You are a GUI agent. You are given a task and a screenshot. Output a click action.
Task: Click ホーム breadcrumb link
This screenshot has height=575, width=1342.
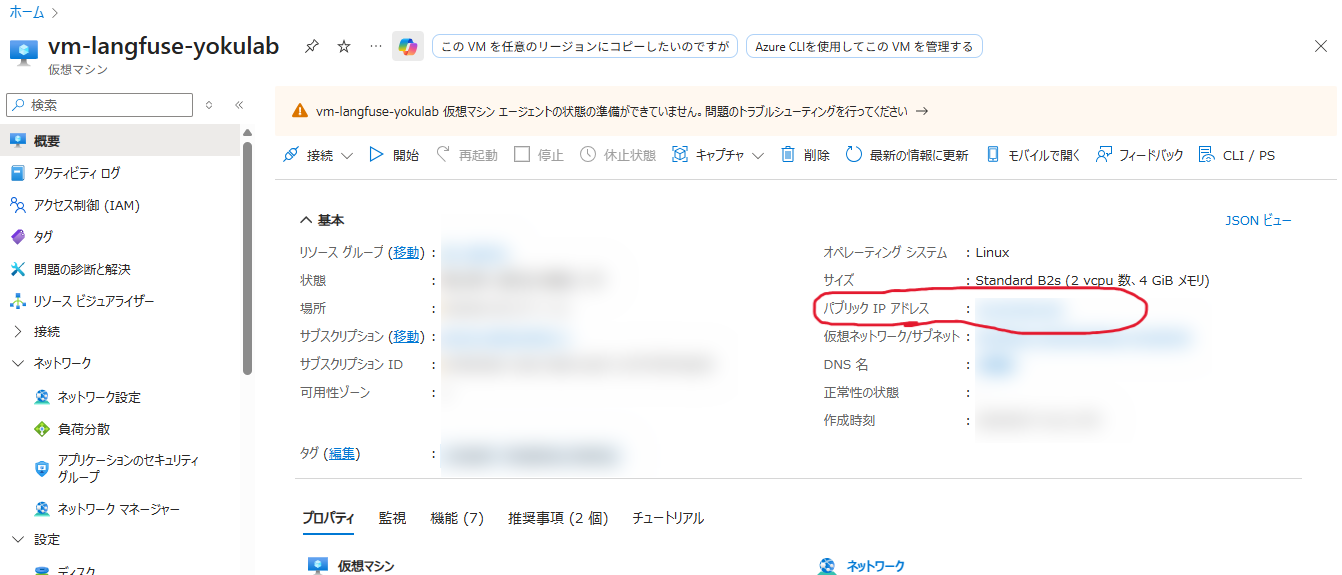tap(27, 12)
